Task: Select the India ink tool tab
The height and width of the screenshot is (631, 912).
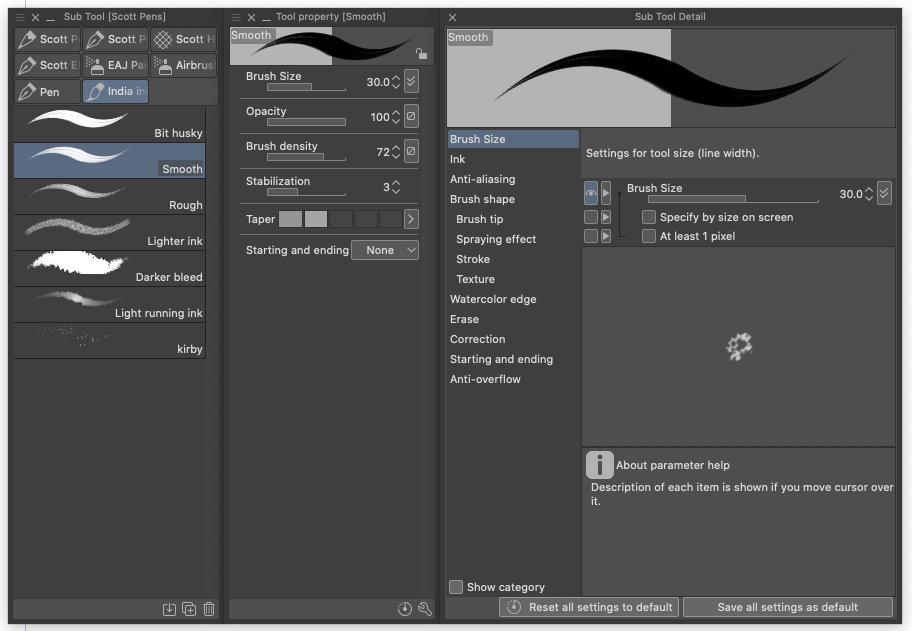Action: 115,92
